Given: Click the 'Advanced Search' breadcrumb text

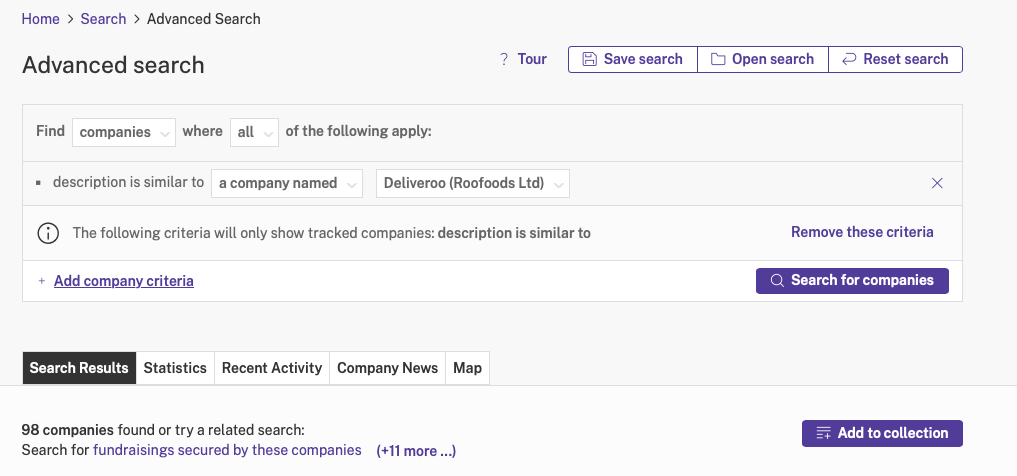Looking at the screenshot, I should point(204,19).
